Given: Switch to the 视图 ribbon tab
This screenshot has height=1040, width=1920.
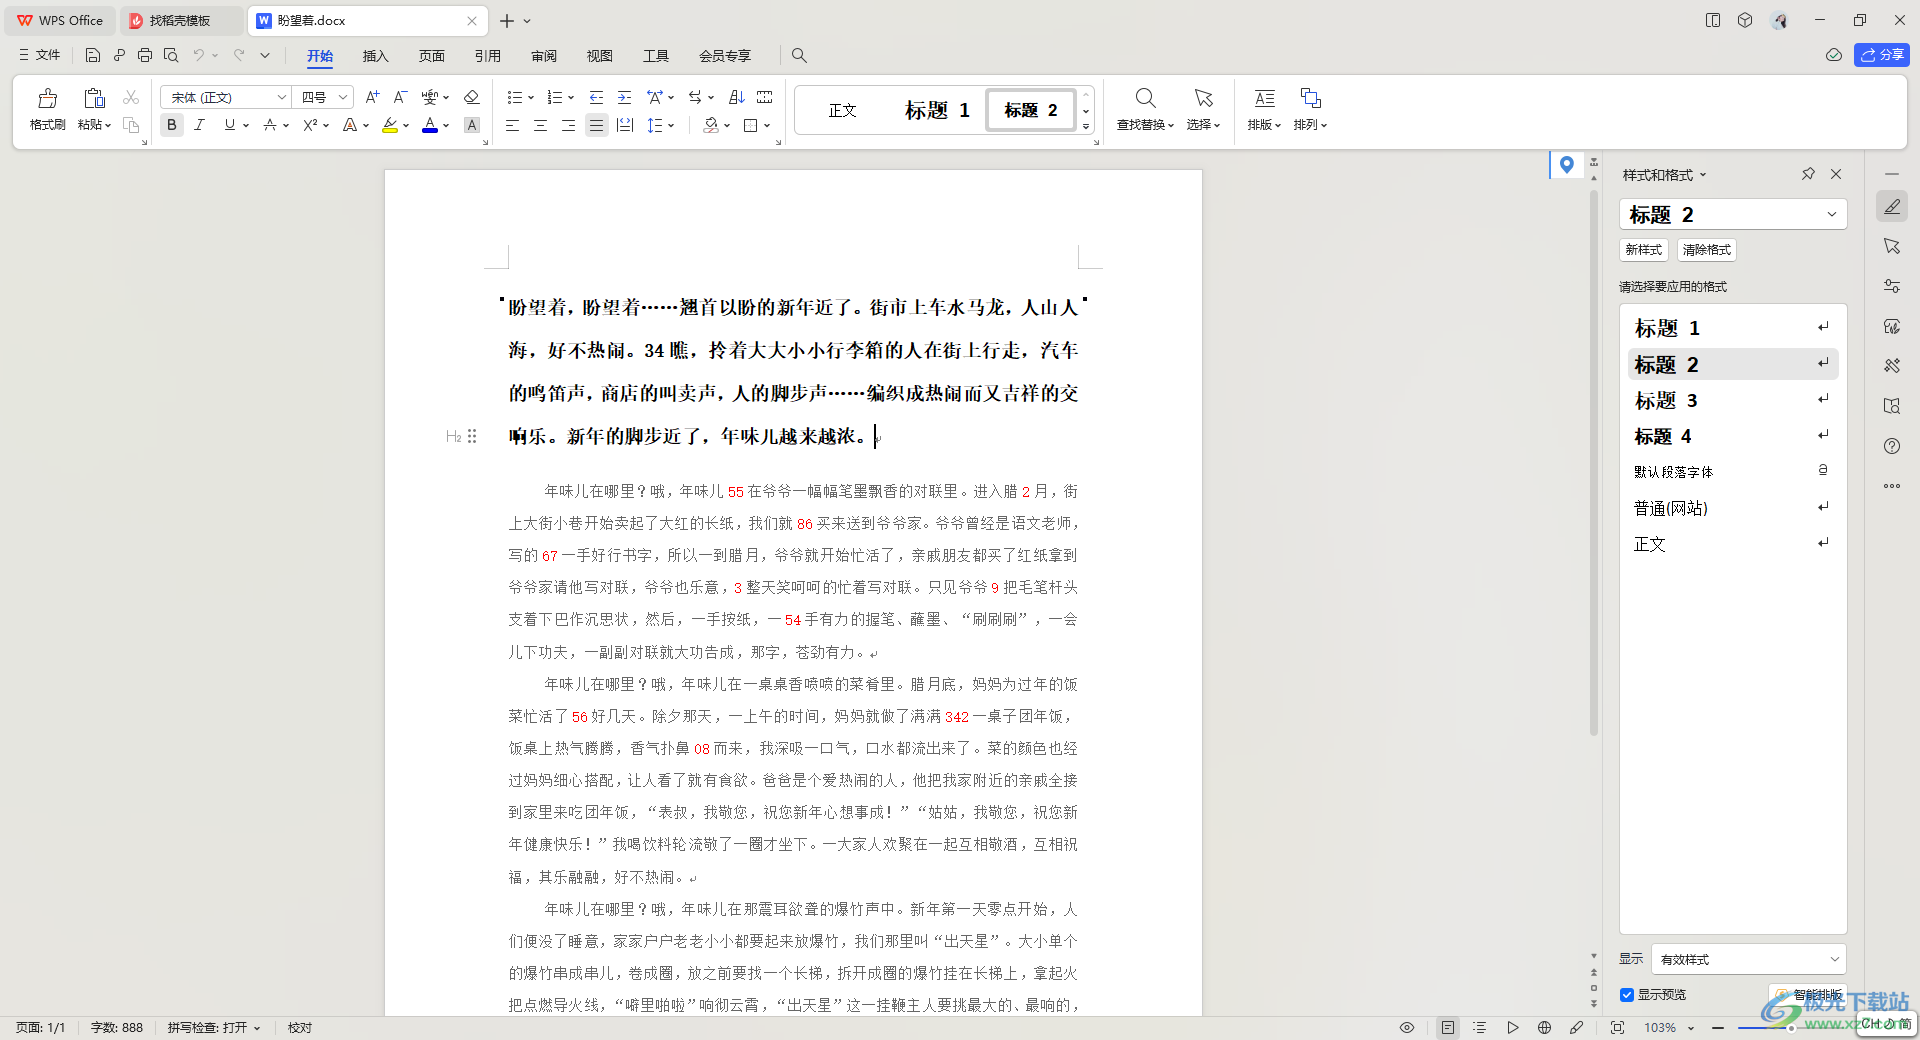Looking at the screenshot, I should 599,56.
